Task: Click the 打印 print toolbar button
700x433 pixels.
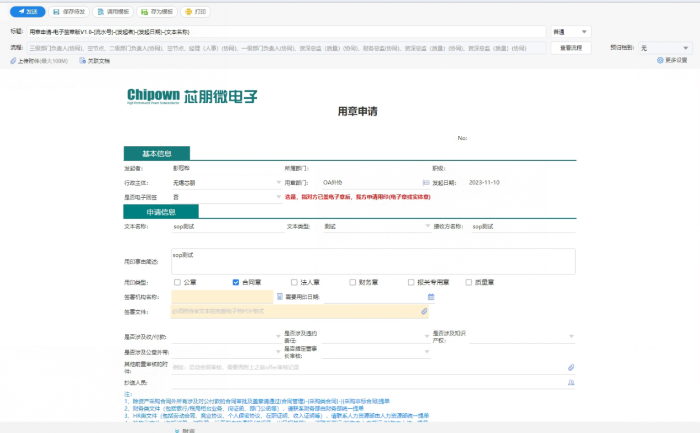Action: 196,11
